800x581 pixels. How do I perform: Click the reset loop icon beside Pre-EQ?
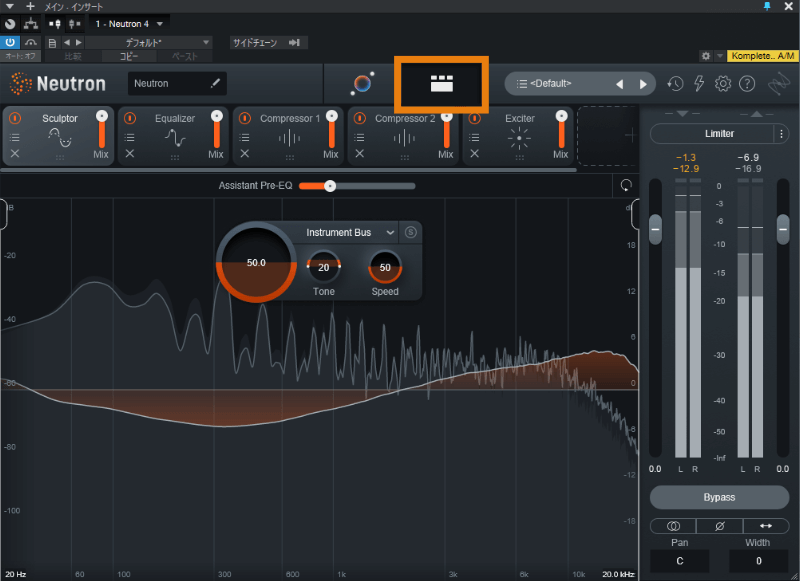tap(626, 185)
